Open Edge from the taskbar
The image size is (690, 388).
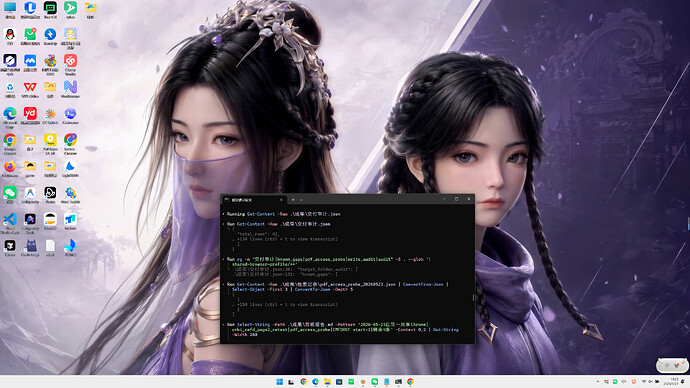pos(316,382)
